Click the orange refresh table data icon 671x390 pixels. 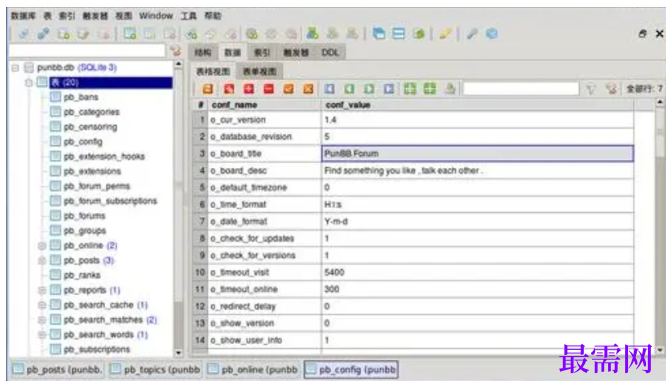208,89
